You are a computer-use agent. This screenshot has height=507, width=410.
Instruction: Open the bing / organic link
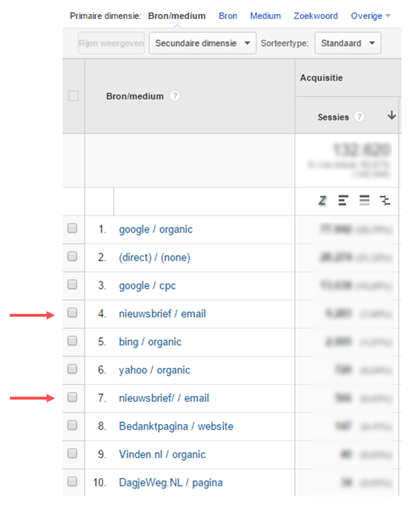[150, 342]
